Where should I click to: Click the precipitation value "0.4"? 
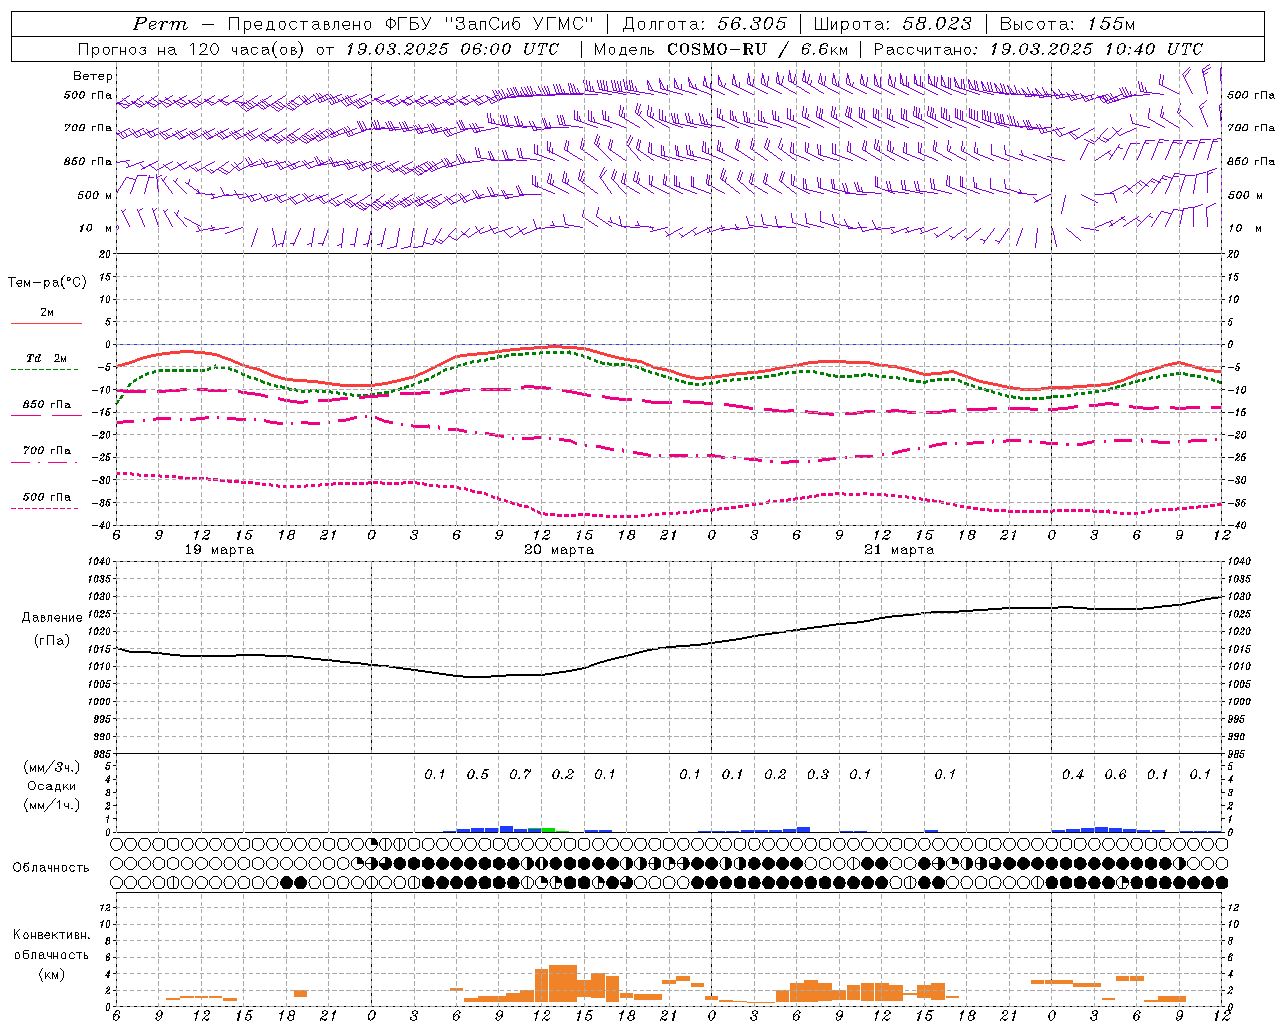click(1073, 774)
